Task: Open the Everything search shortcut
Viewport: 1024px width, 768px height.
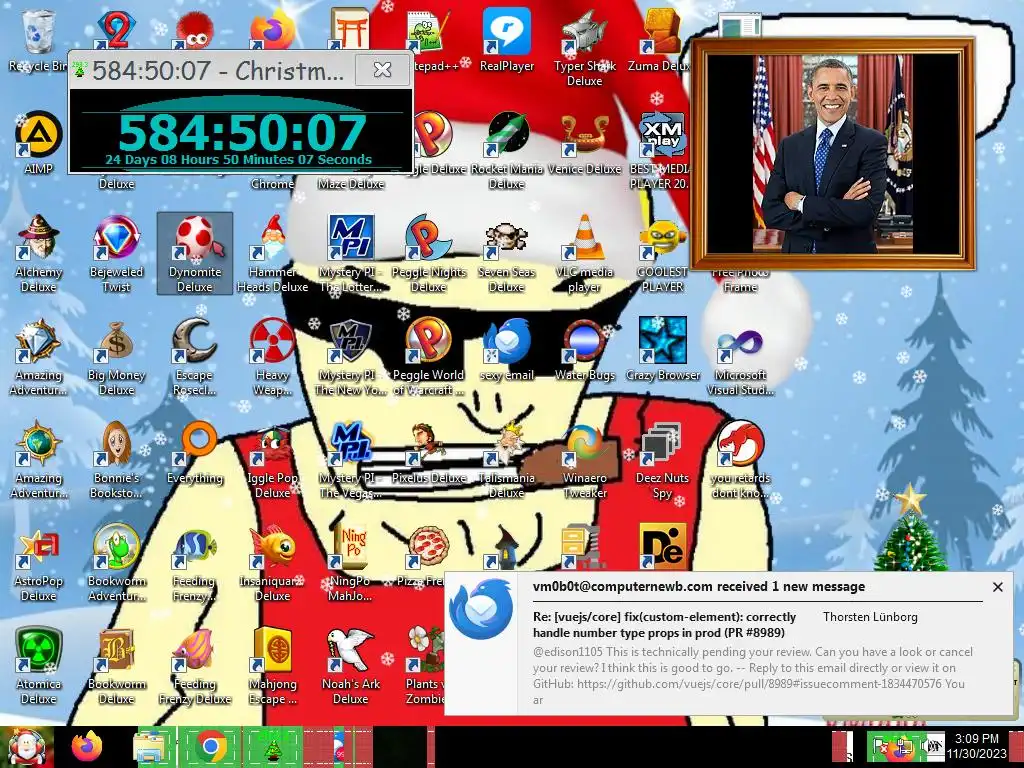Action: coord(195,455)
